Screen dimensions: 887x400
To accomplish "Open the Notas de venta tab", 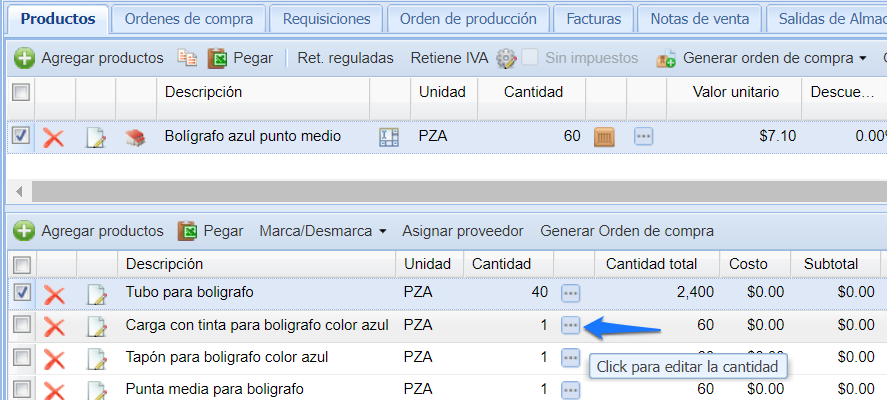I will point(700,19).
